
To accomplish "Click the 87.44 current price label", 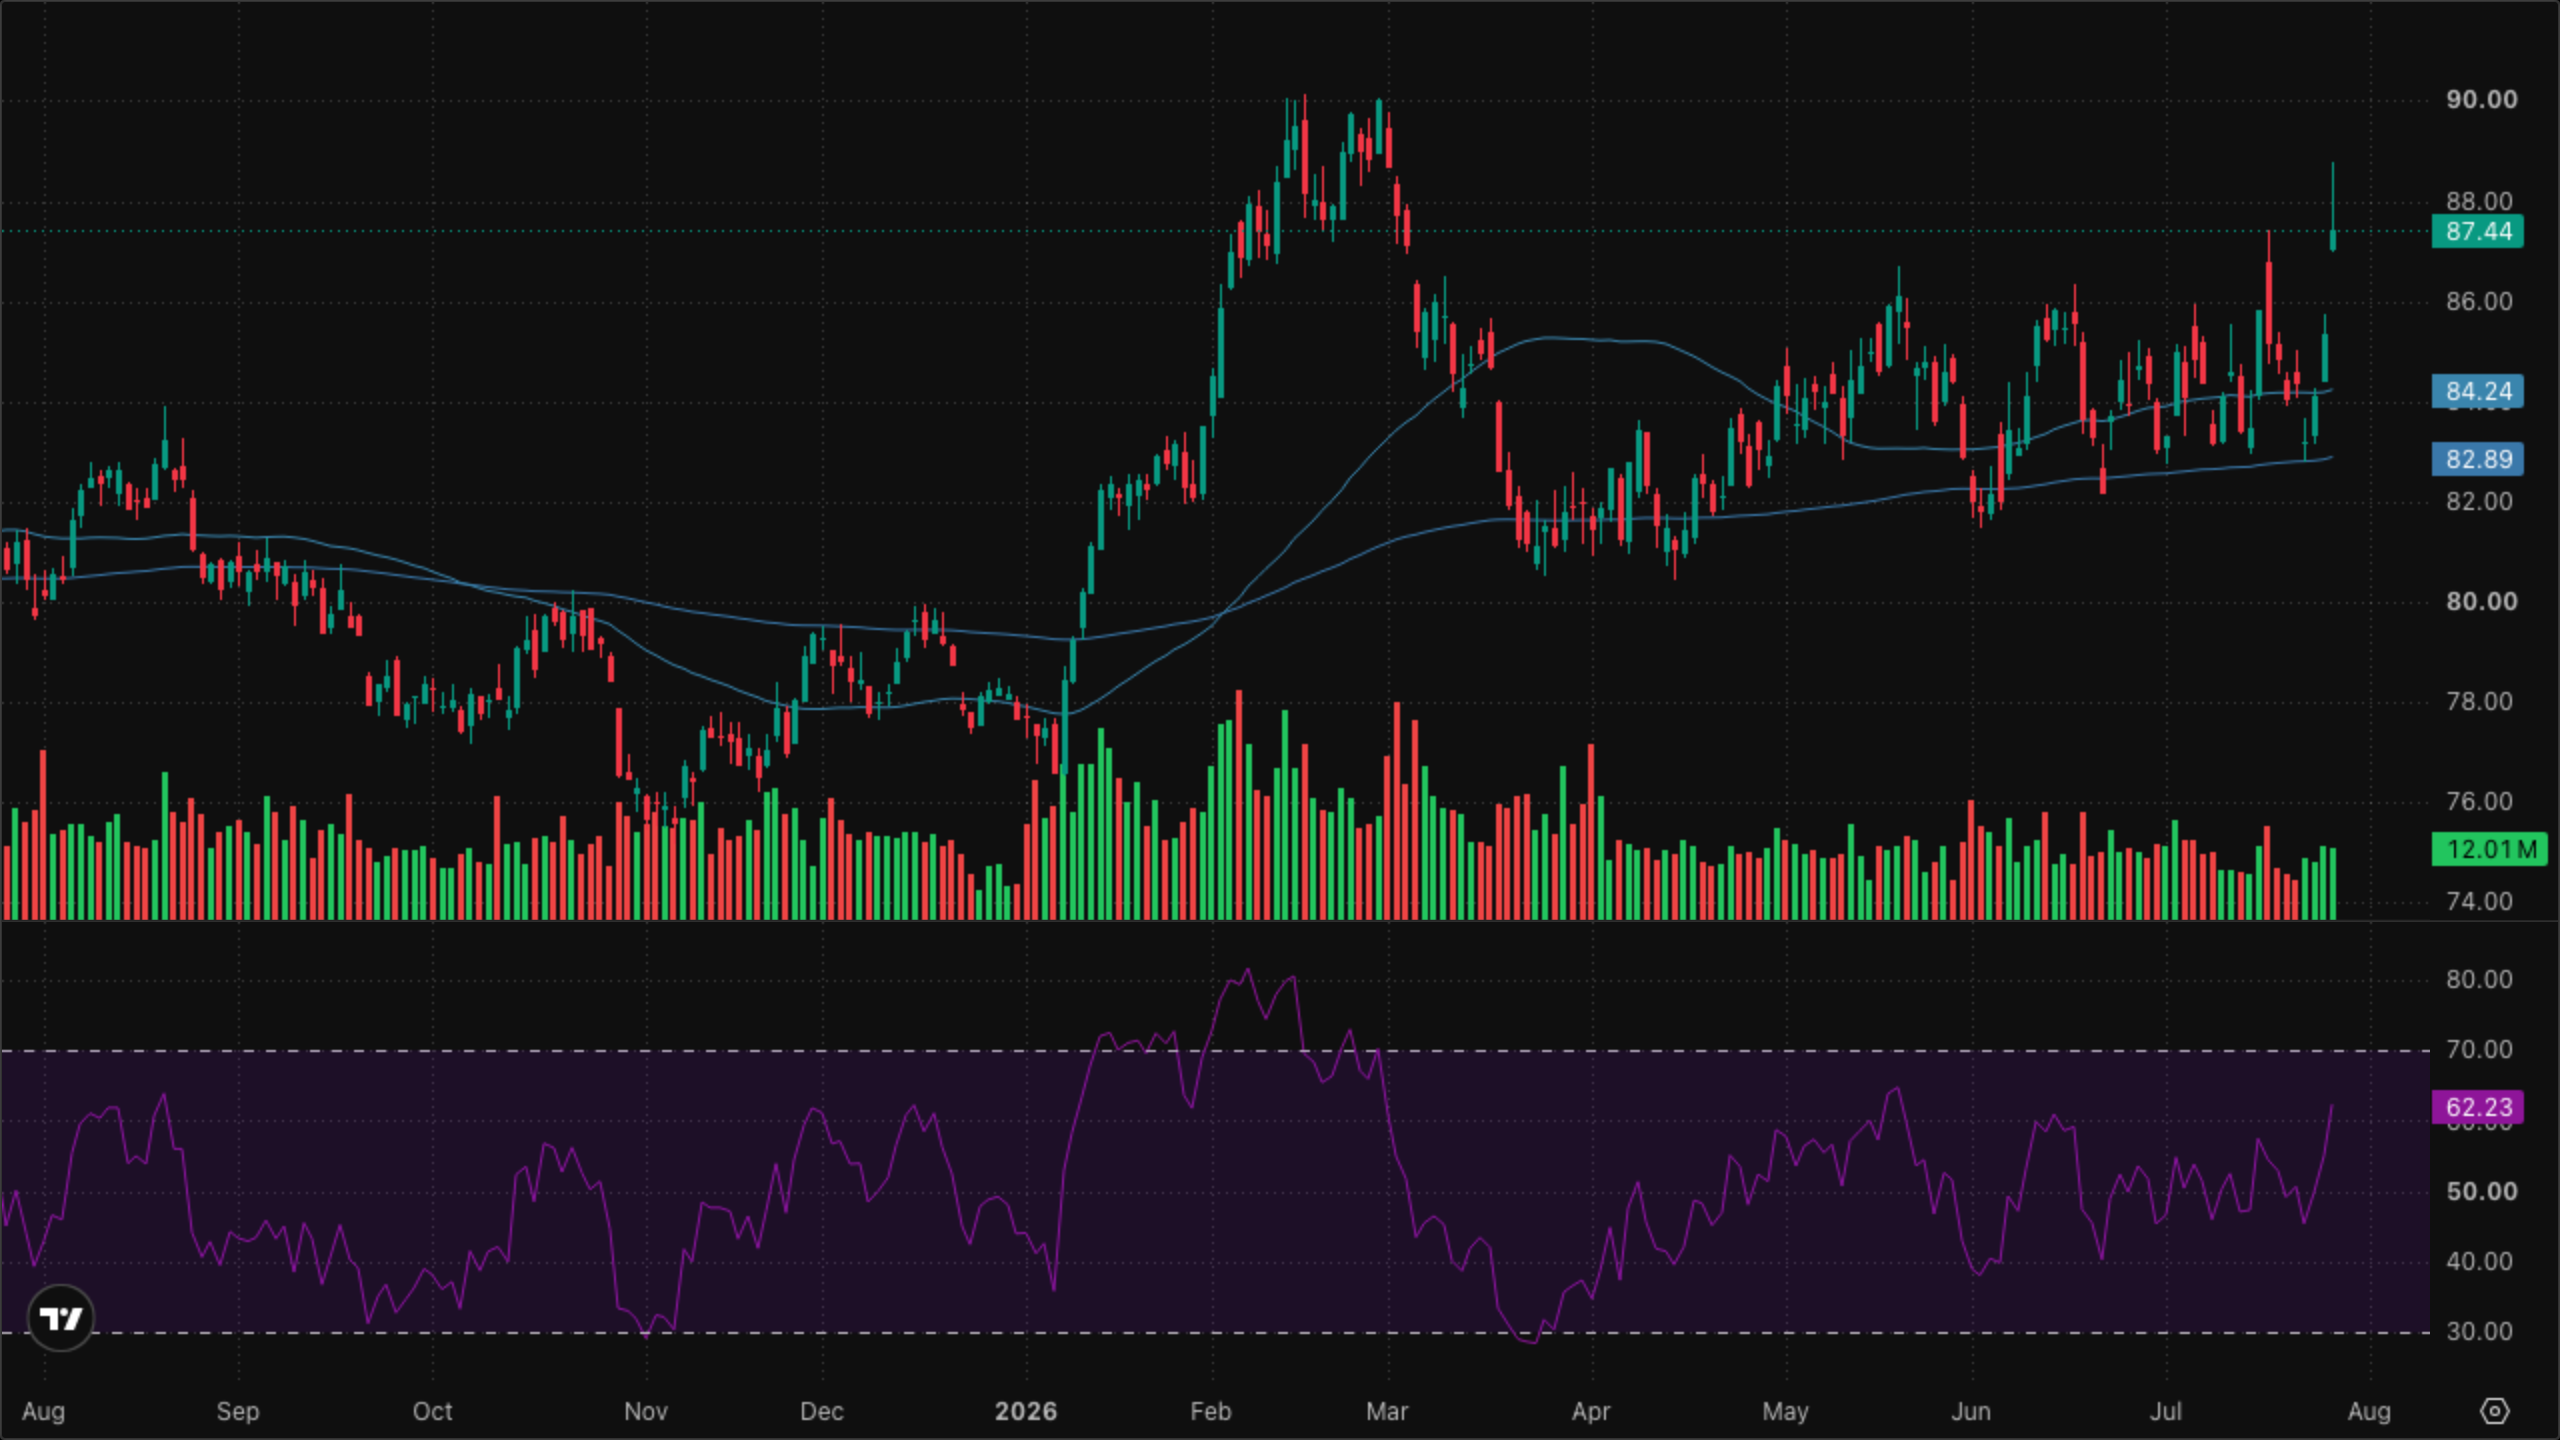I will [2478, 232].
